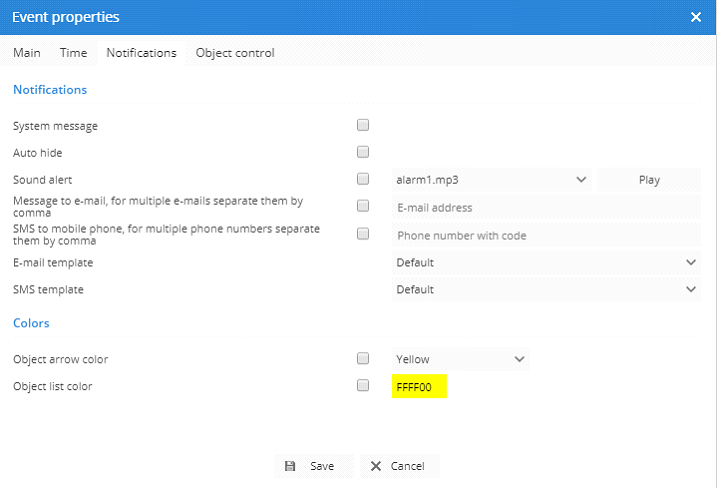Click the E-mail address input field
Screen dimensions: 717x488
[546, 208]
